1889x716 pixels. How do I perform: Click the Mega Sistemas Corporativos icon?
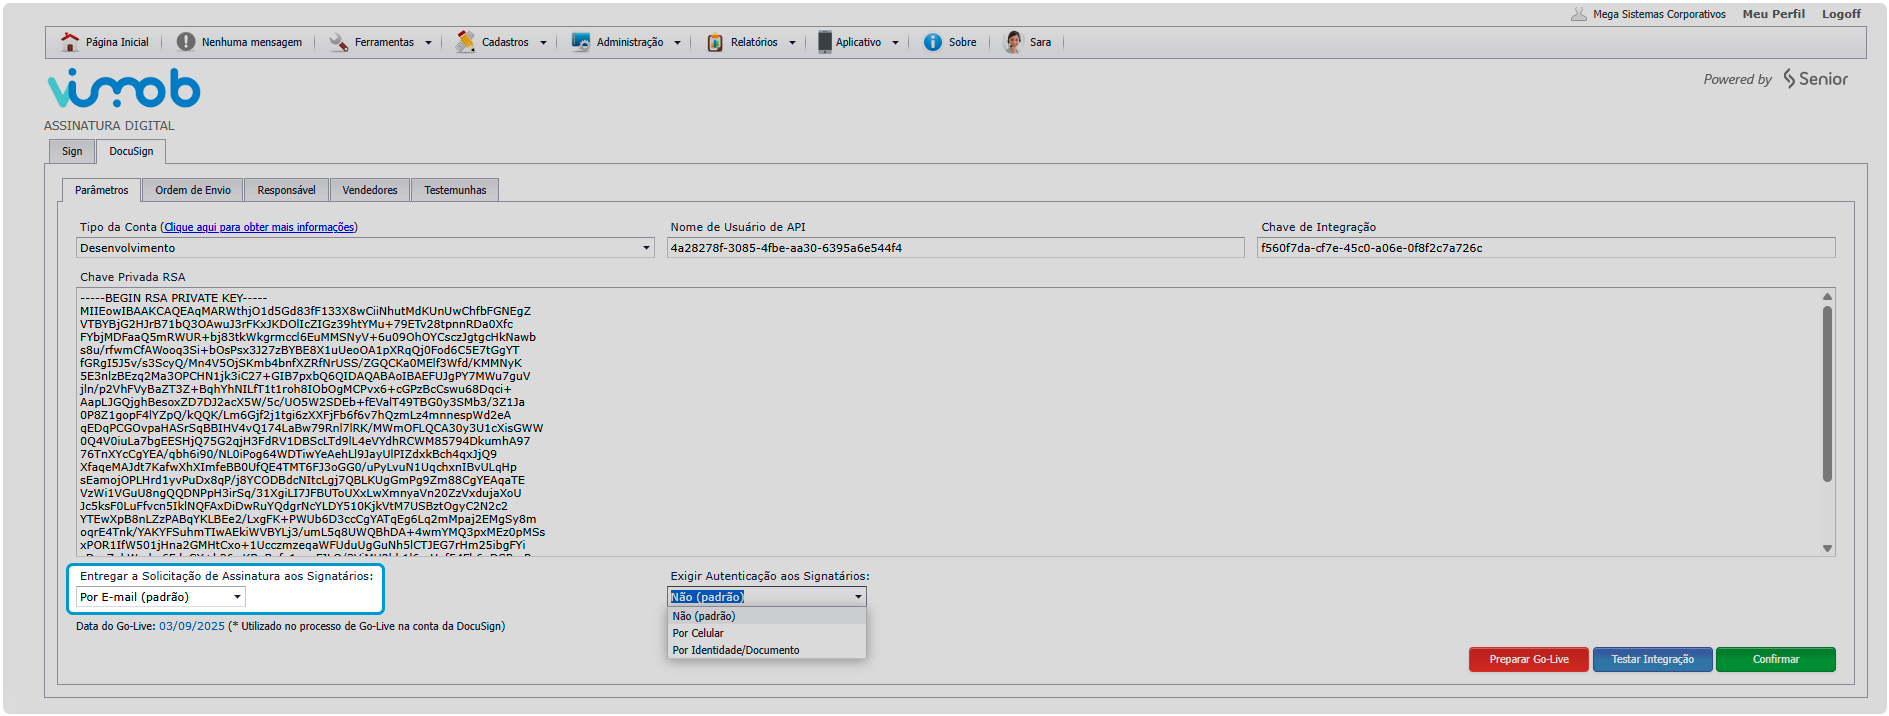click(1579, 14)
